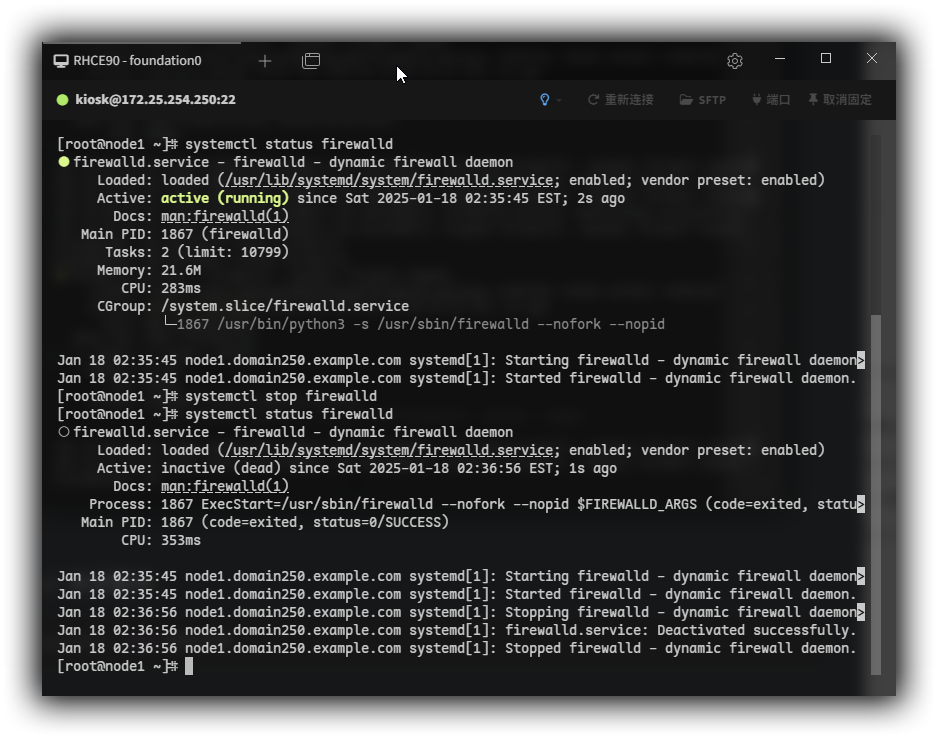Click the green connection status dot
Screen dimensions: 938x738
point(63,100)
